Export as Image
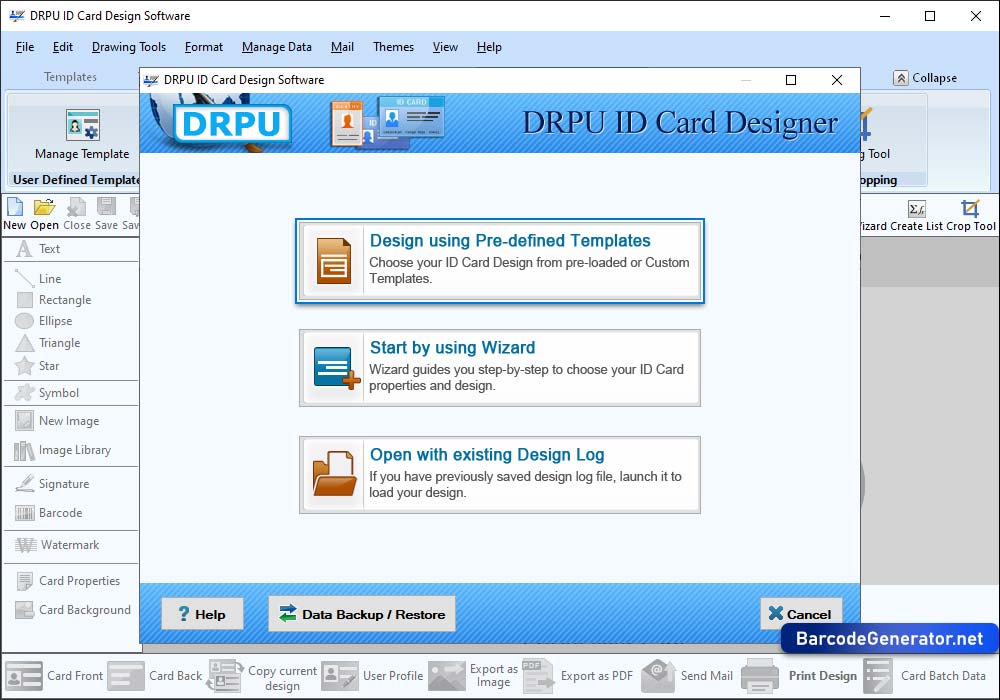This screenshot has height=700, width=1000. click(473, 676)
